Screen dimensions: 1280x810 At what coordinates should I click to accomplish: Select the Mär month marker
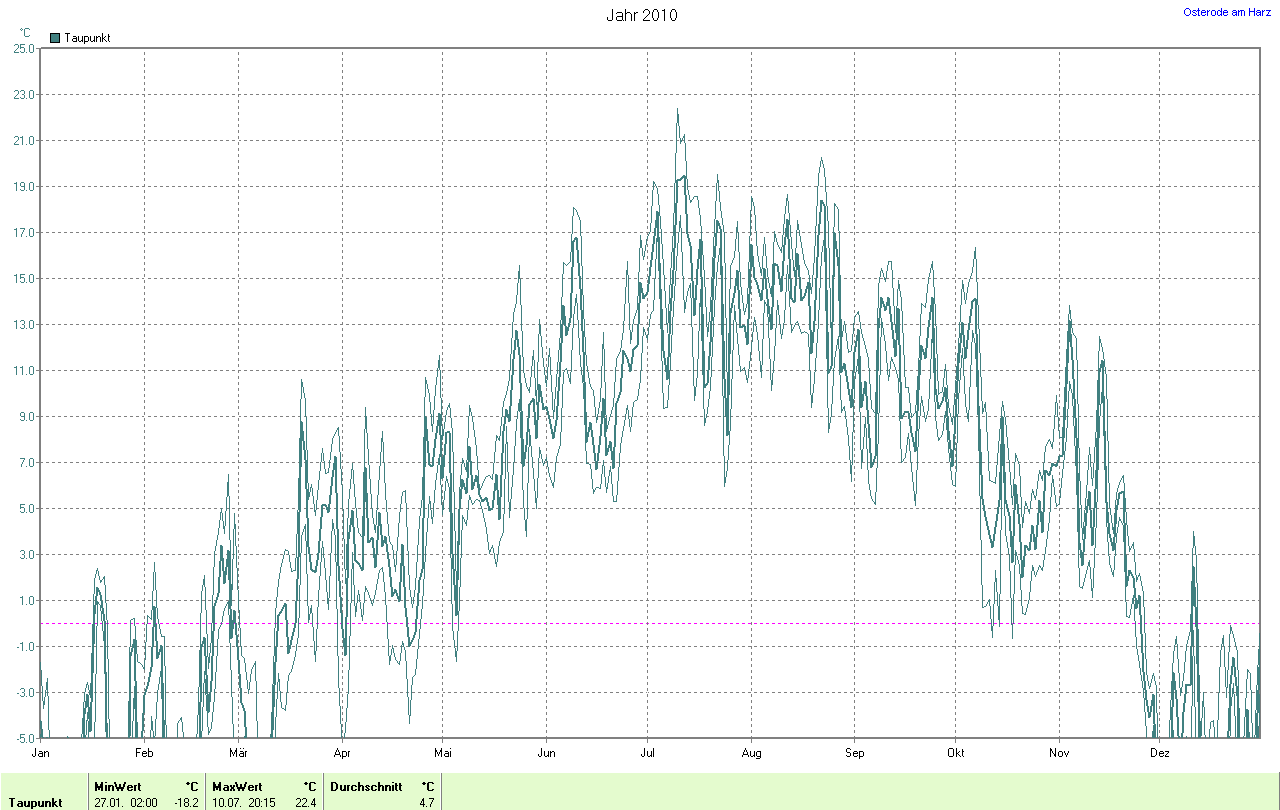click(x=238, y=752)
